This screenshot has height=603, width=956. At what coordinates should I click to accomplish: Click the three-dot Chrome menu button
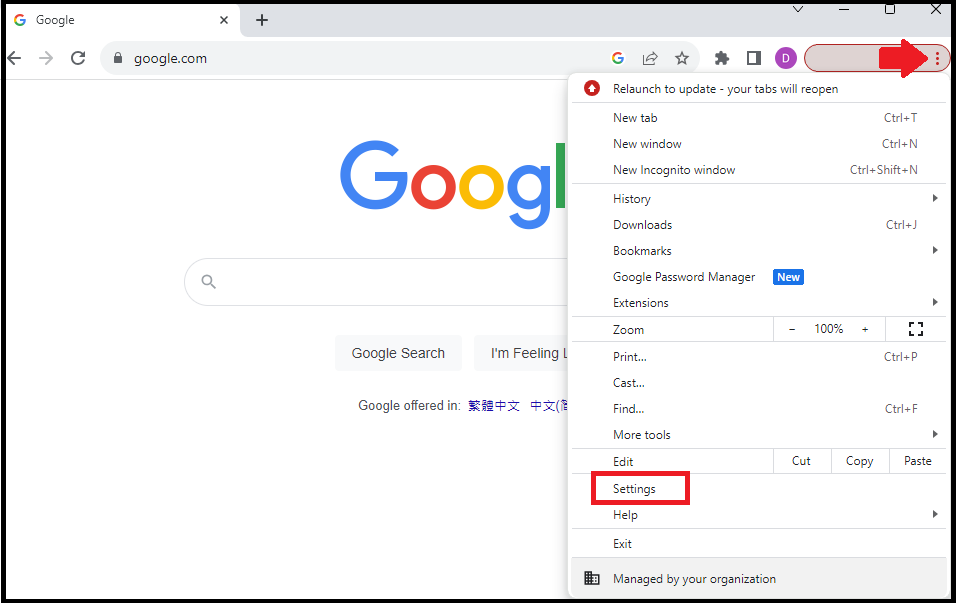(937, 59)
